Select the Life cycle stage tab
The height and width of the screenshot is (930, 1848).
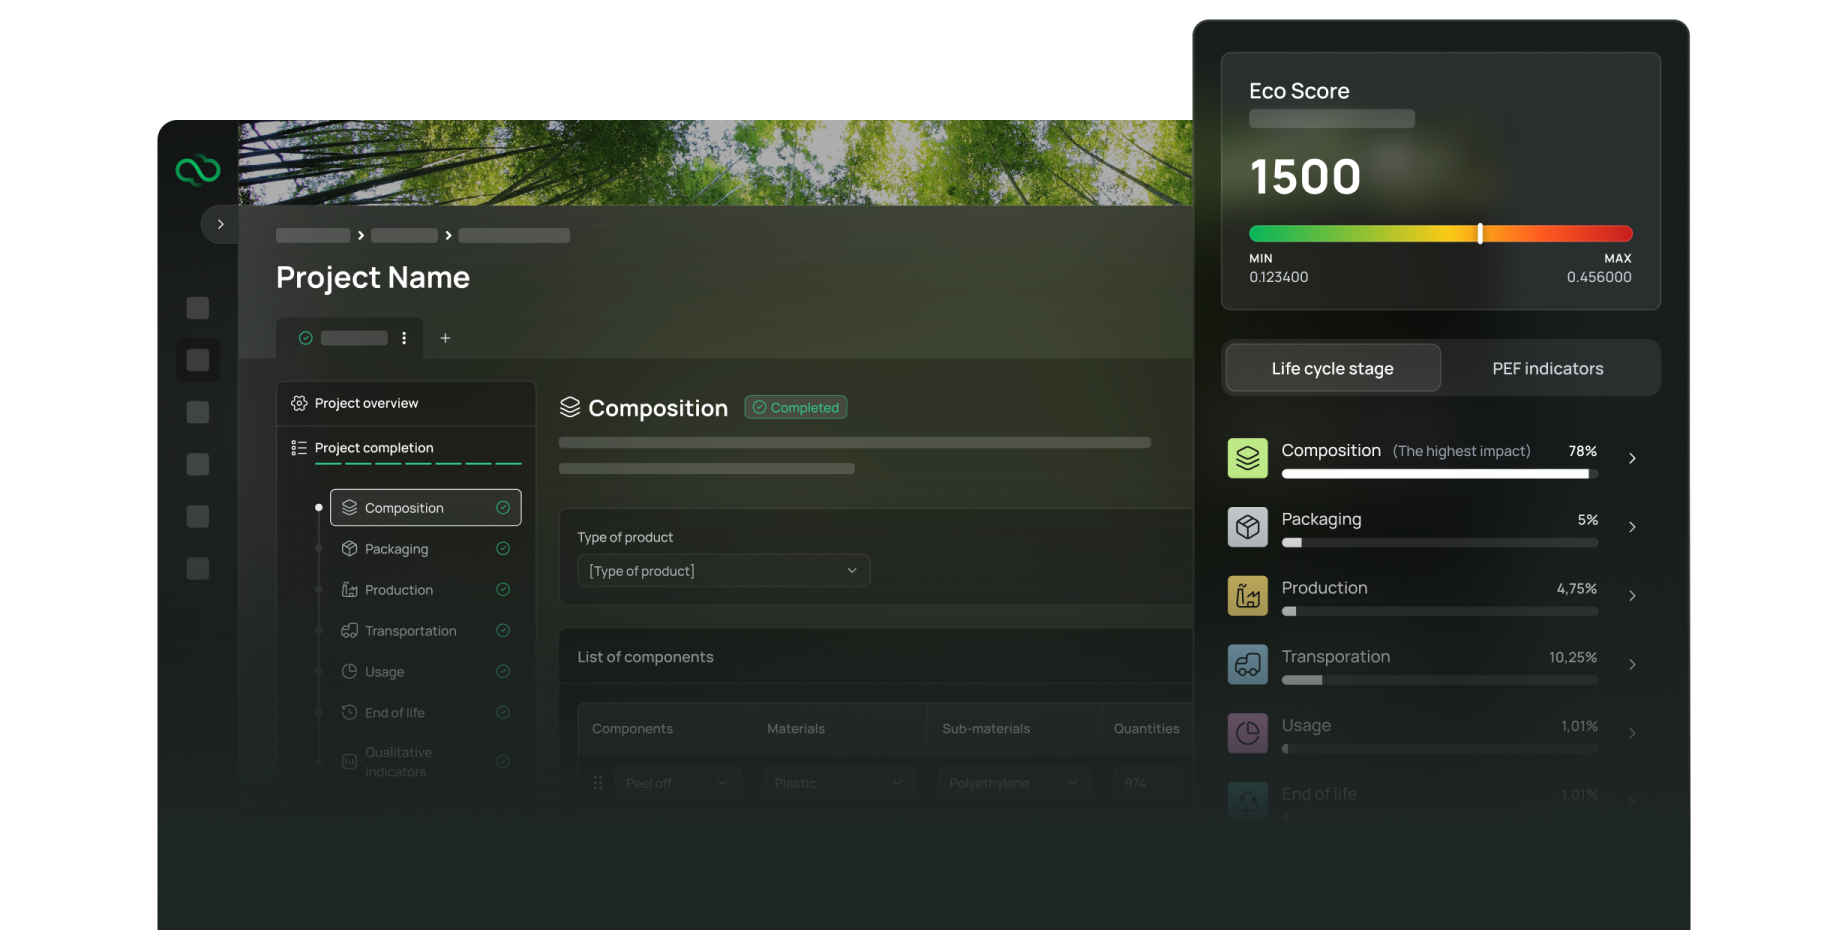(1332, 369)
